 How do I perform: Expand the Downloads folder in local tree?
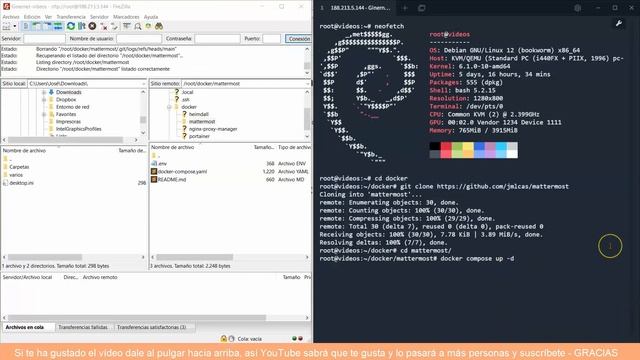coord(44,92)
